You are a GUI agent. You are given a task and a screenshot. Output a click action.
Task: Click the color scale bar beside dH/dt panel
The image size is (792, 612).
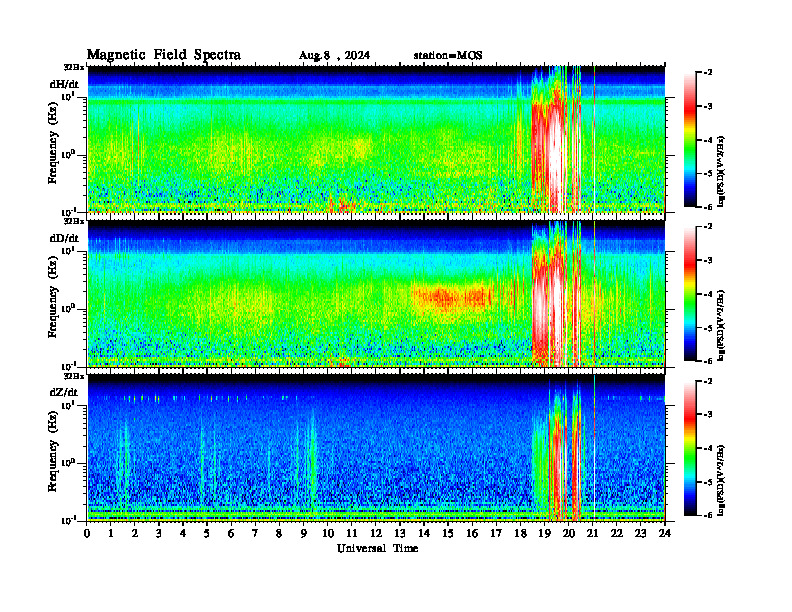(x=689, y=140)
